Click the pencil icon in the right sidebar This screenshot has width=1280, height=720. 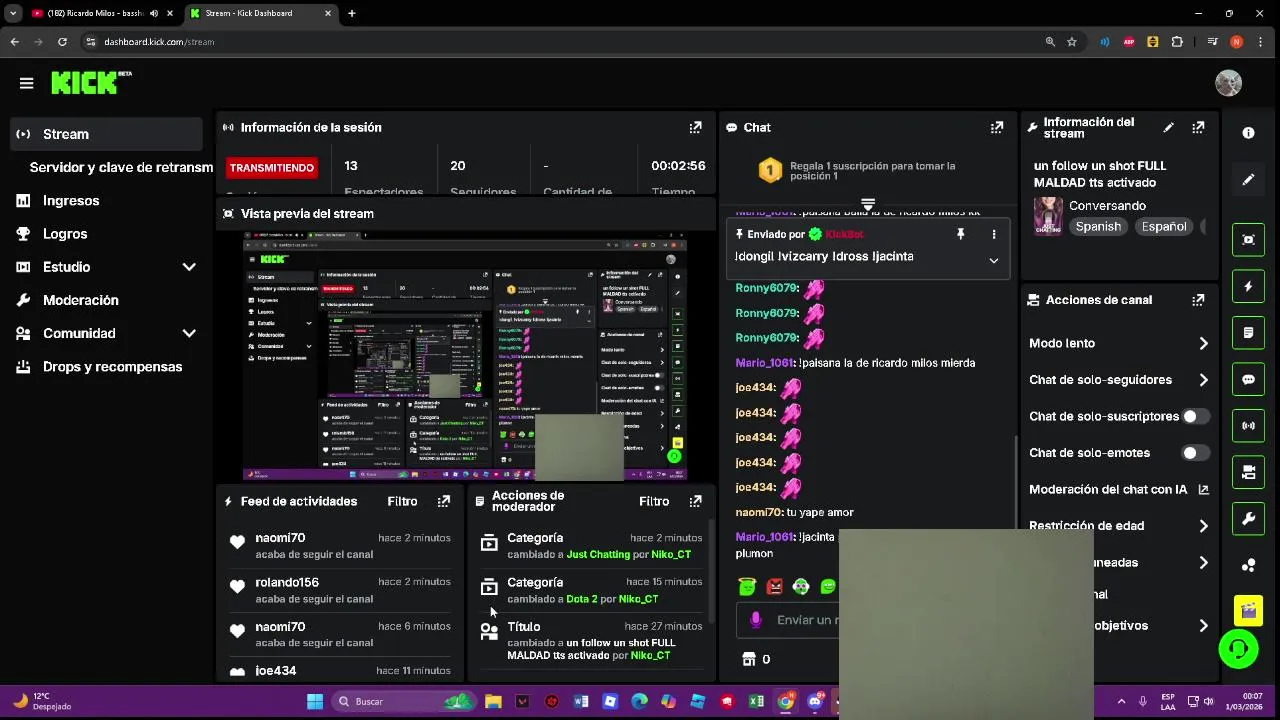(1248, 180)
